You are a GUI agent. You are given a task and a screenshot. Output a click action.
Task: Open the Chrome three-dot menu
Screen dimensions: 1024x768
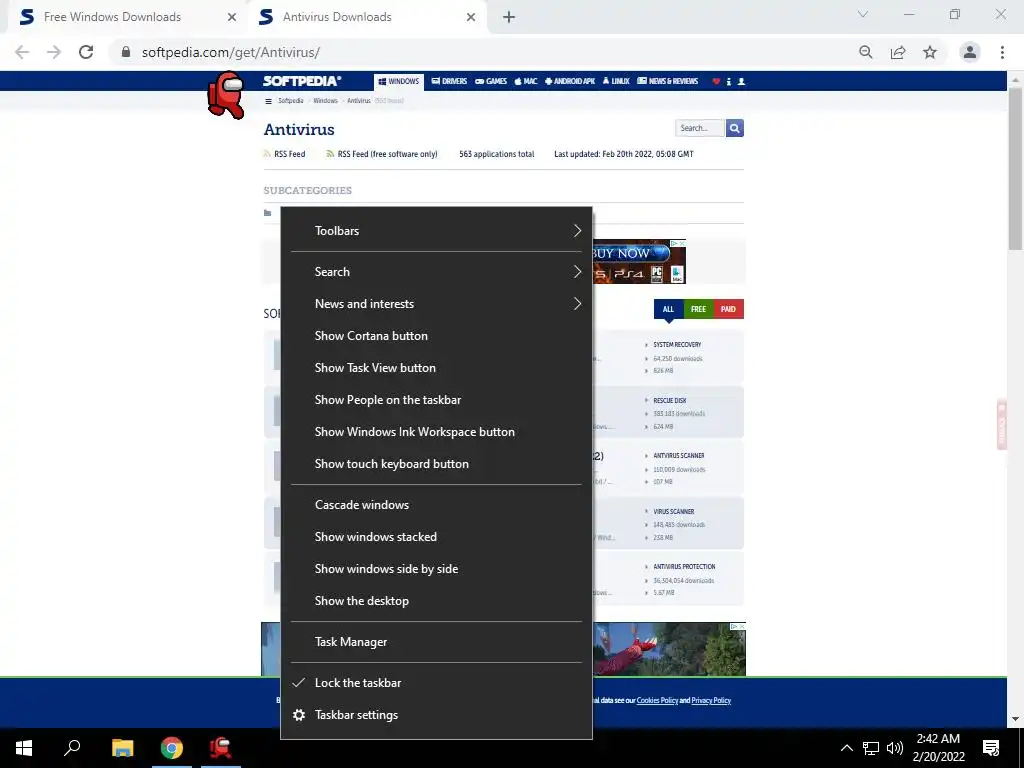1002,52
